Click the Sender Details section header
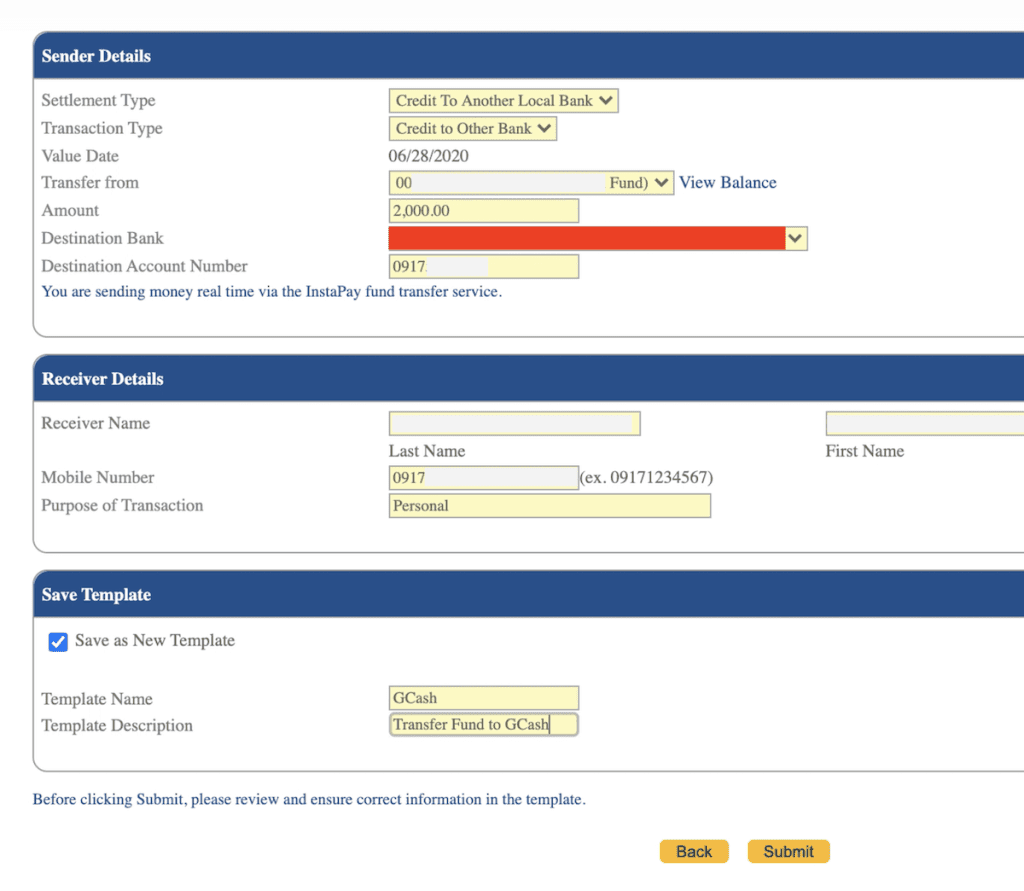1024x891 pixels. tap(96, 56)
